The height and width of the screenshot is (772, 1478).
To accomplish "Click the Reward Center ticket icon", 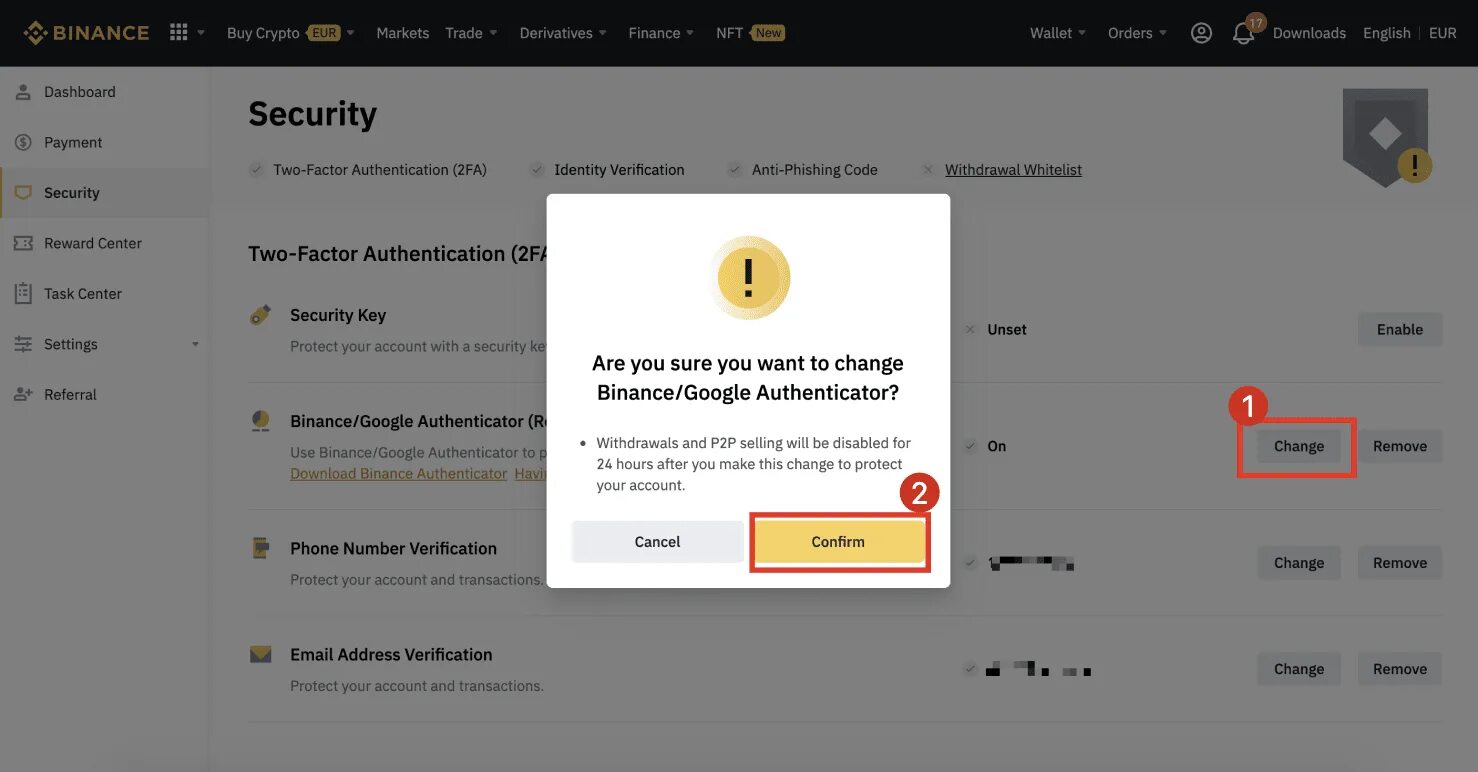I will tap(23, 243).
